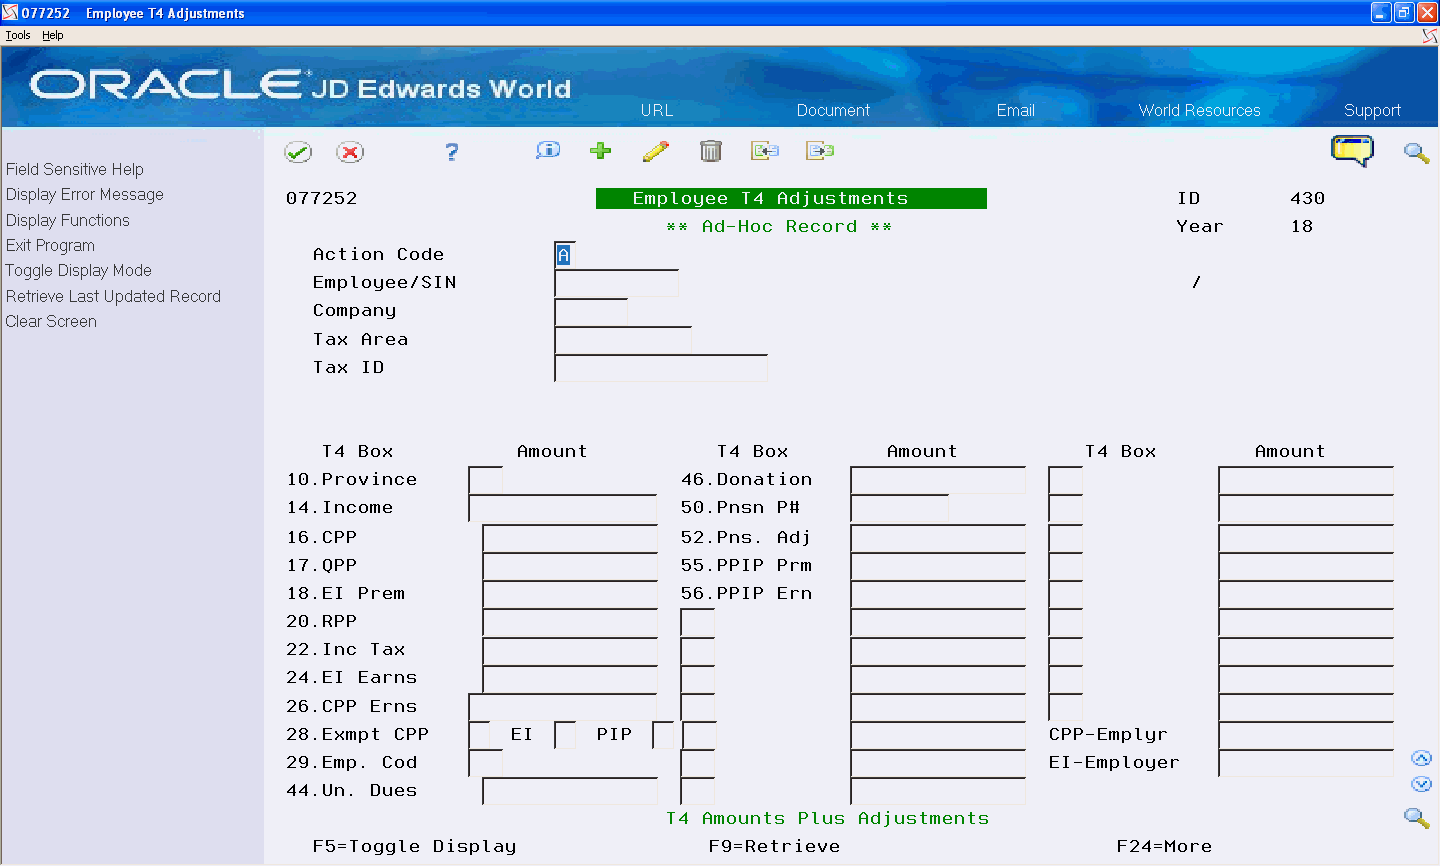Viewport: 1440px width, 866px height.
Task: Click the magnifier icon in the toolbar
Action: point(1416,153)
